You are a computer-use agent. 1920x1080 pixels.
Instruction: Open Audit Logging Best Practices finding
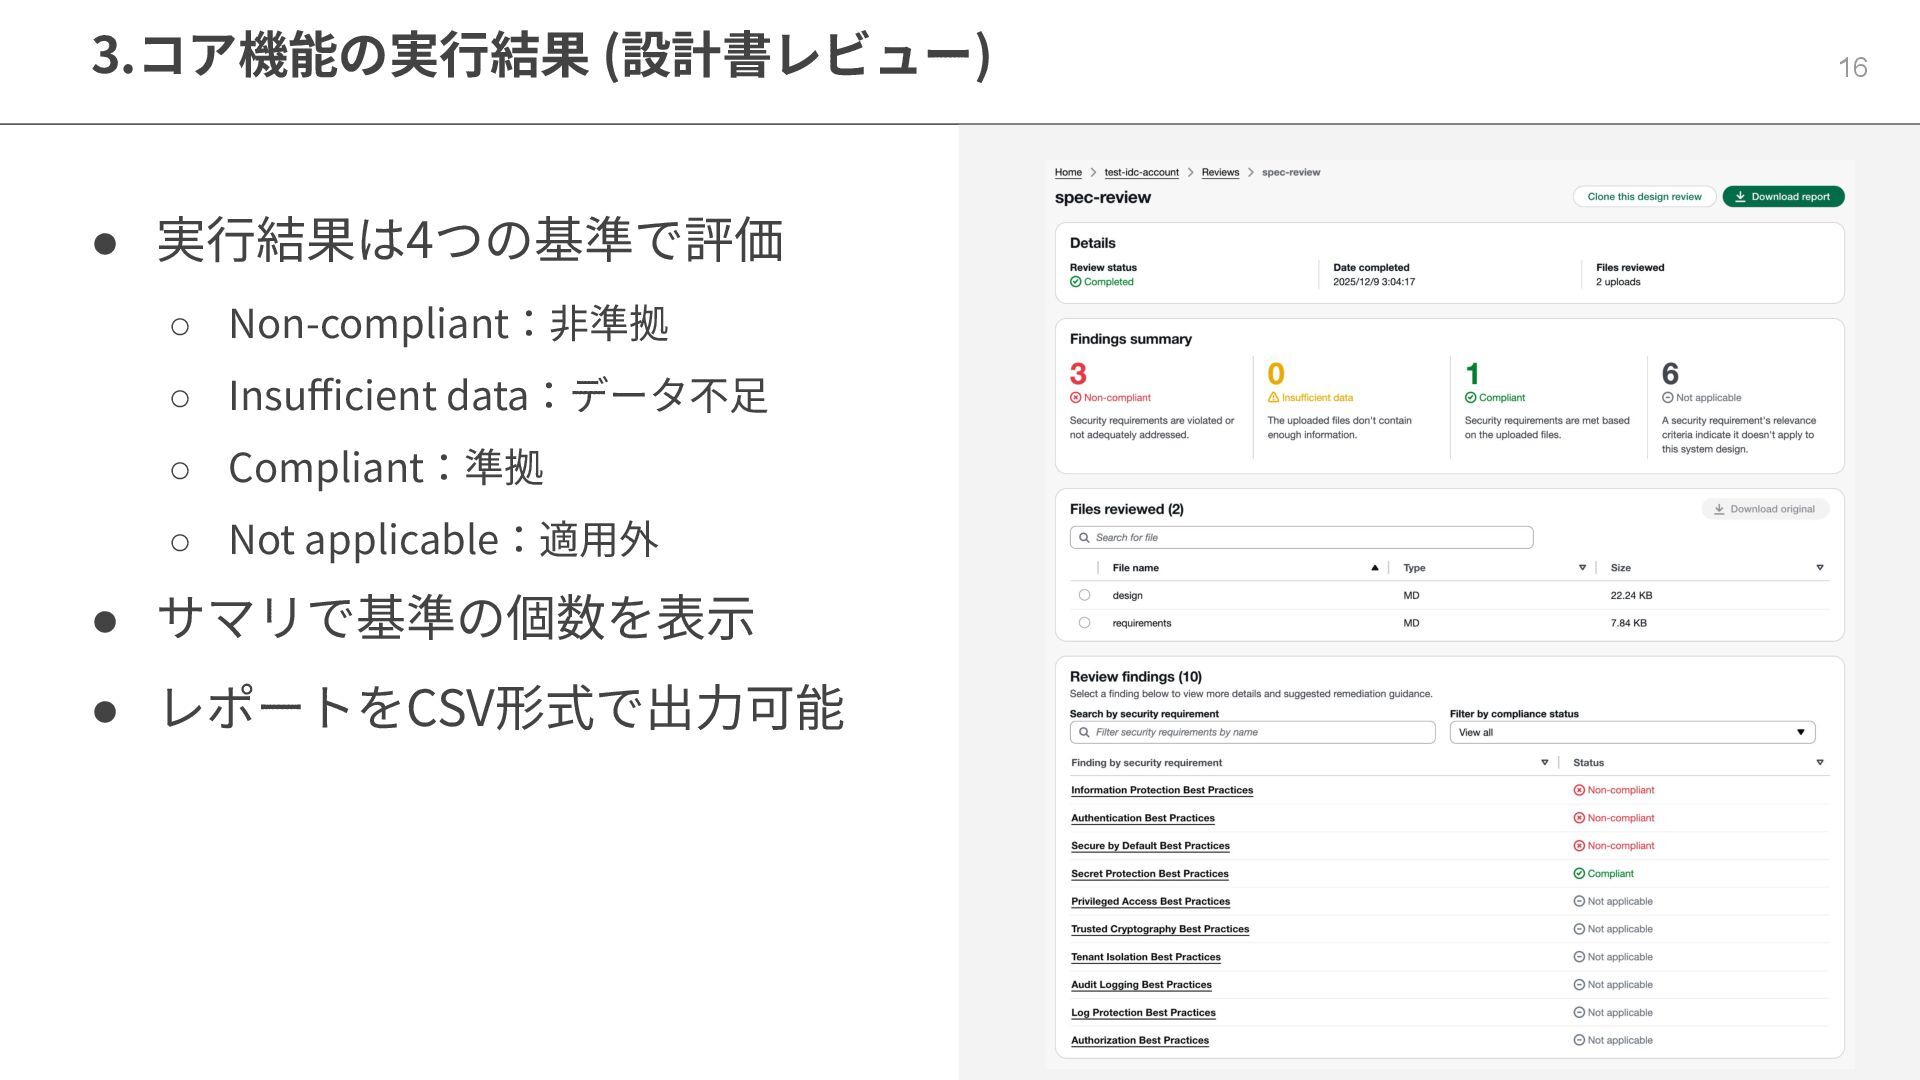(1140, 985)
